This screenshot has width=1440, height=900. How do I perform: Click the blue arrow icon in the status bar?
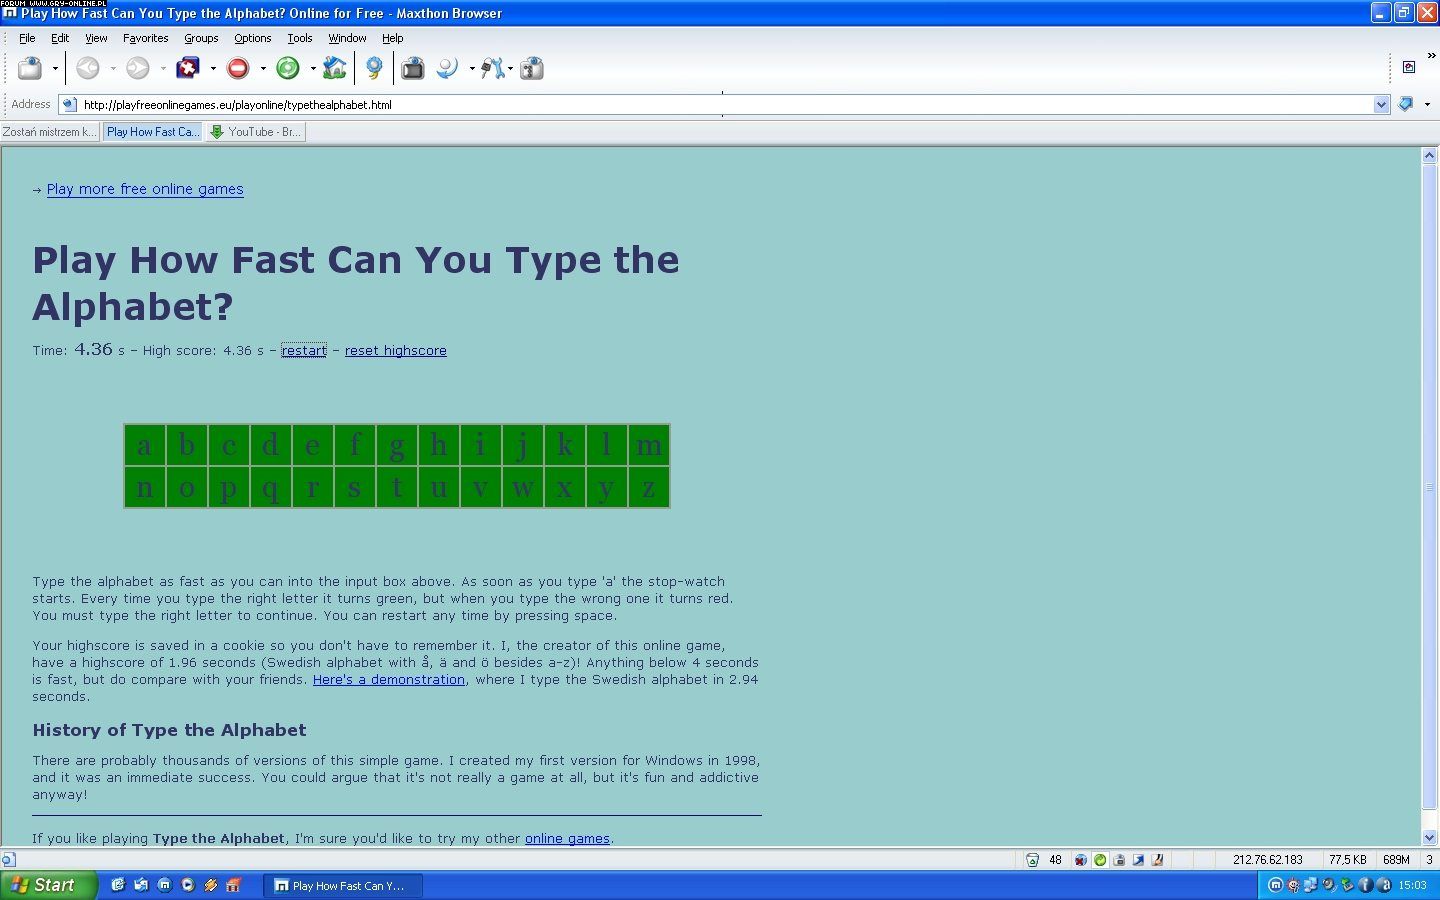pyautogui.click(x=1139, y=860)
